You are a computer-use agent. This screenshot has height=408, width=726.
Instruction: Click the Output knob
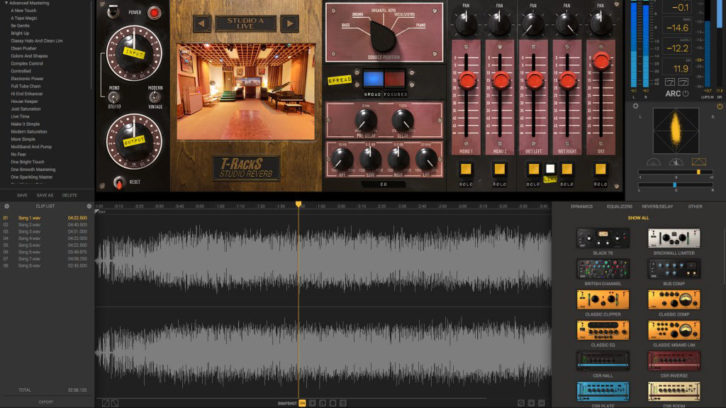click(134, 141)
